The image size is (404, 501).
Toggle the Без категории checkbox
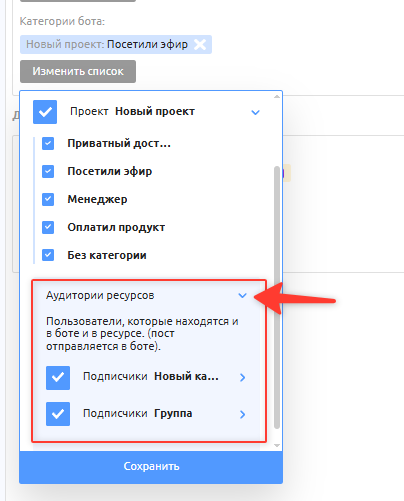pyautogui.click(x=48, y=255)
